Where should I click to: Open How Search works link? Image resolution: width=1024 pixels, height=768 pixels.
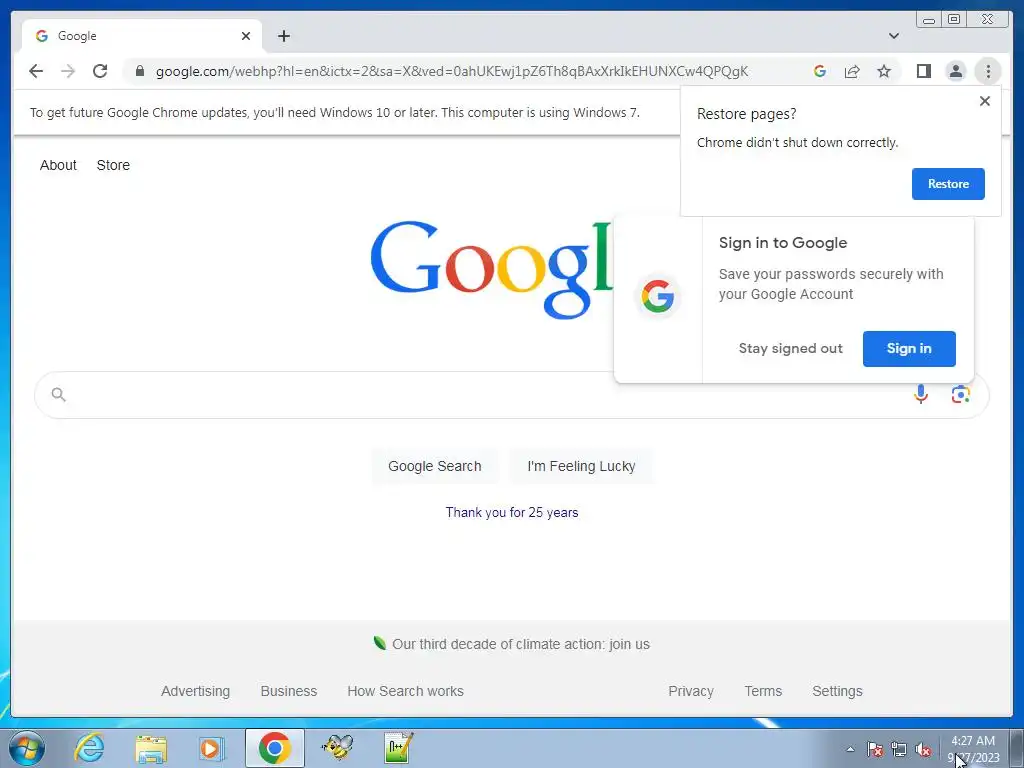(406, 691)
